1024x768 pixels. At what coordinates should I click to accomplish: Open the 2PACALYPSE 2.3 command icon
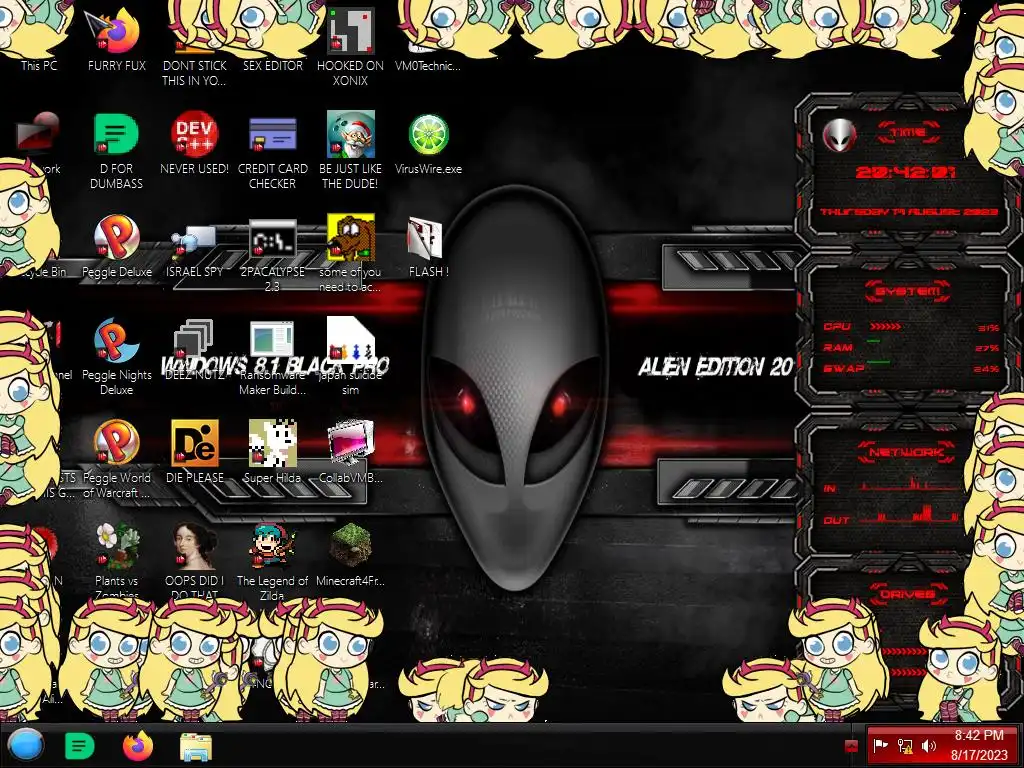click(x=272, y=239)
